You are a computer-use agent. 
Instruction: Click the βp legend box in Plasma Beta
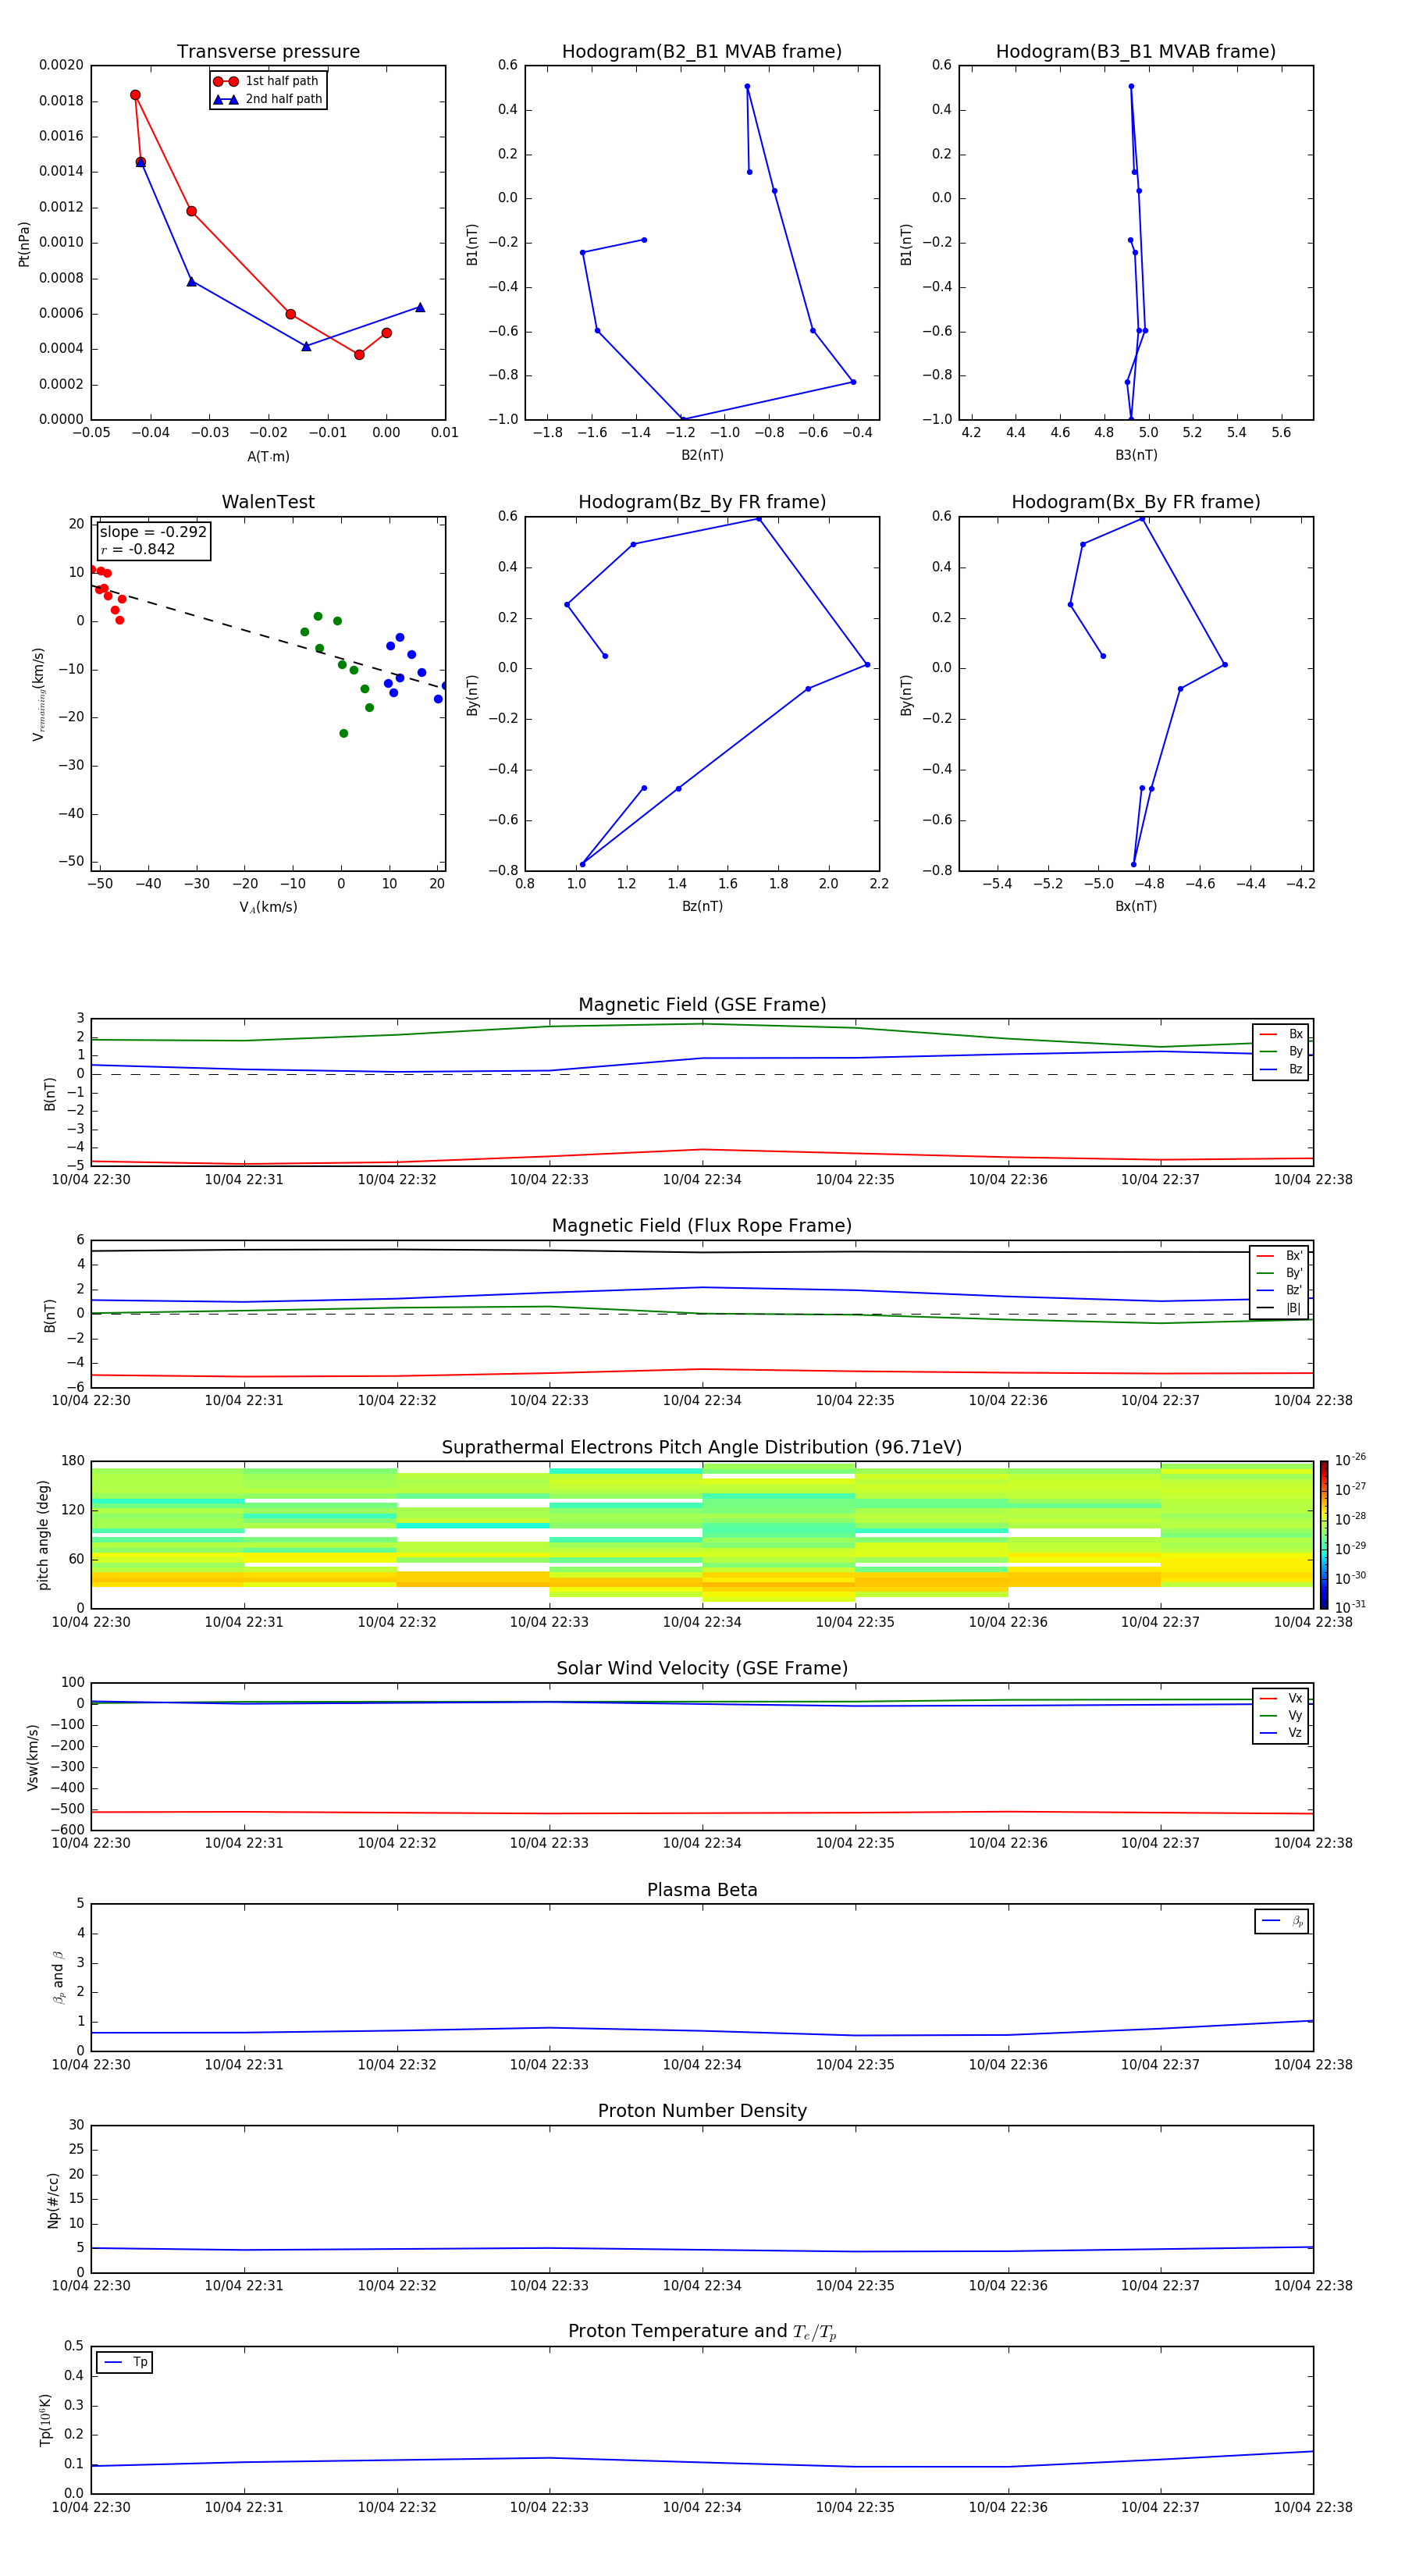coord(1282,1921)
